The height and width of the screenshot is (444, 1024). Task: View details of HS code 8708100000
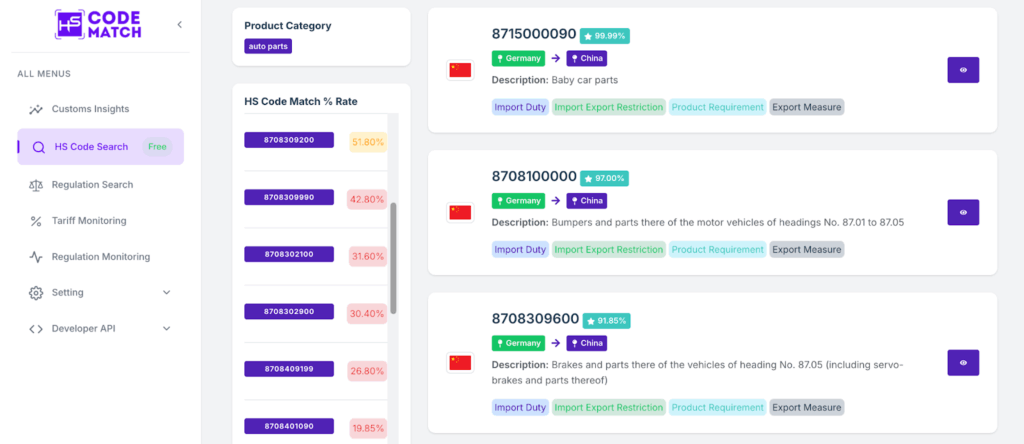pyautogui.click(x=962, y=212)
